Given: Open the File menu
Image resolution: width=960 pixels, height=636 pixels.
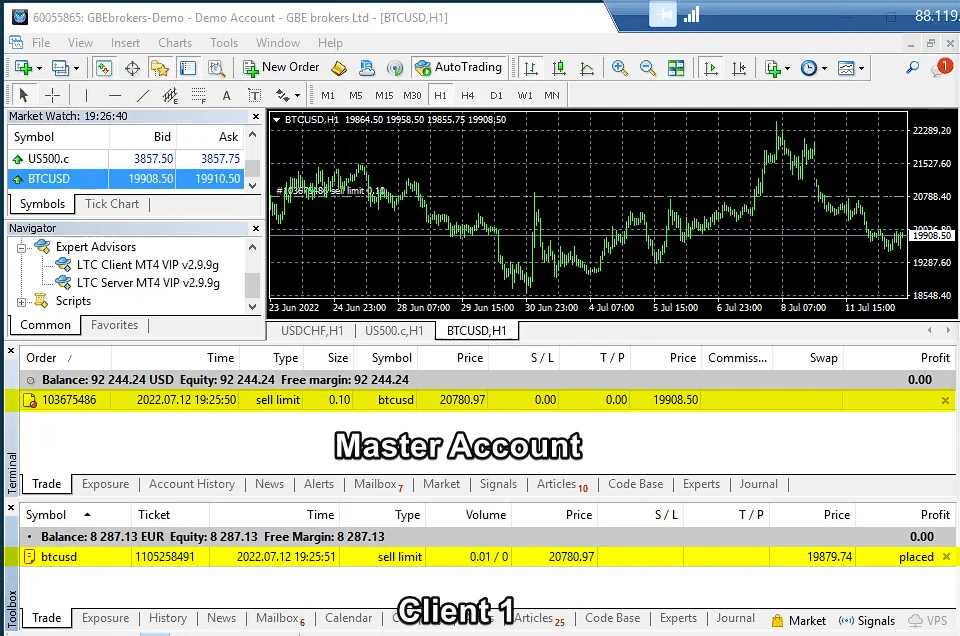Looking at the screenshot, I should (41, 43).
